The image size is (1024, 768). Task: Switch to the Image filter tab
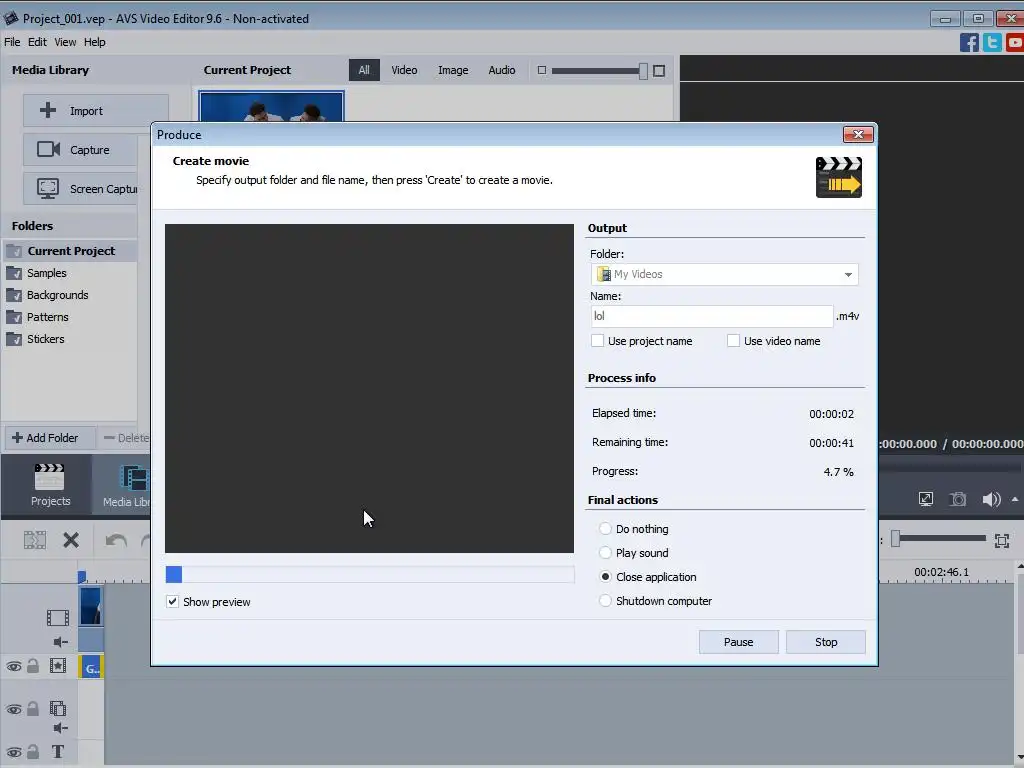pyautogui.click(x=453, y=70)
